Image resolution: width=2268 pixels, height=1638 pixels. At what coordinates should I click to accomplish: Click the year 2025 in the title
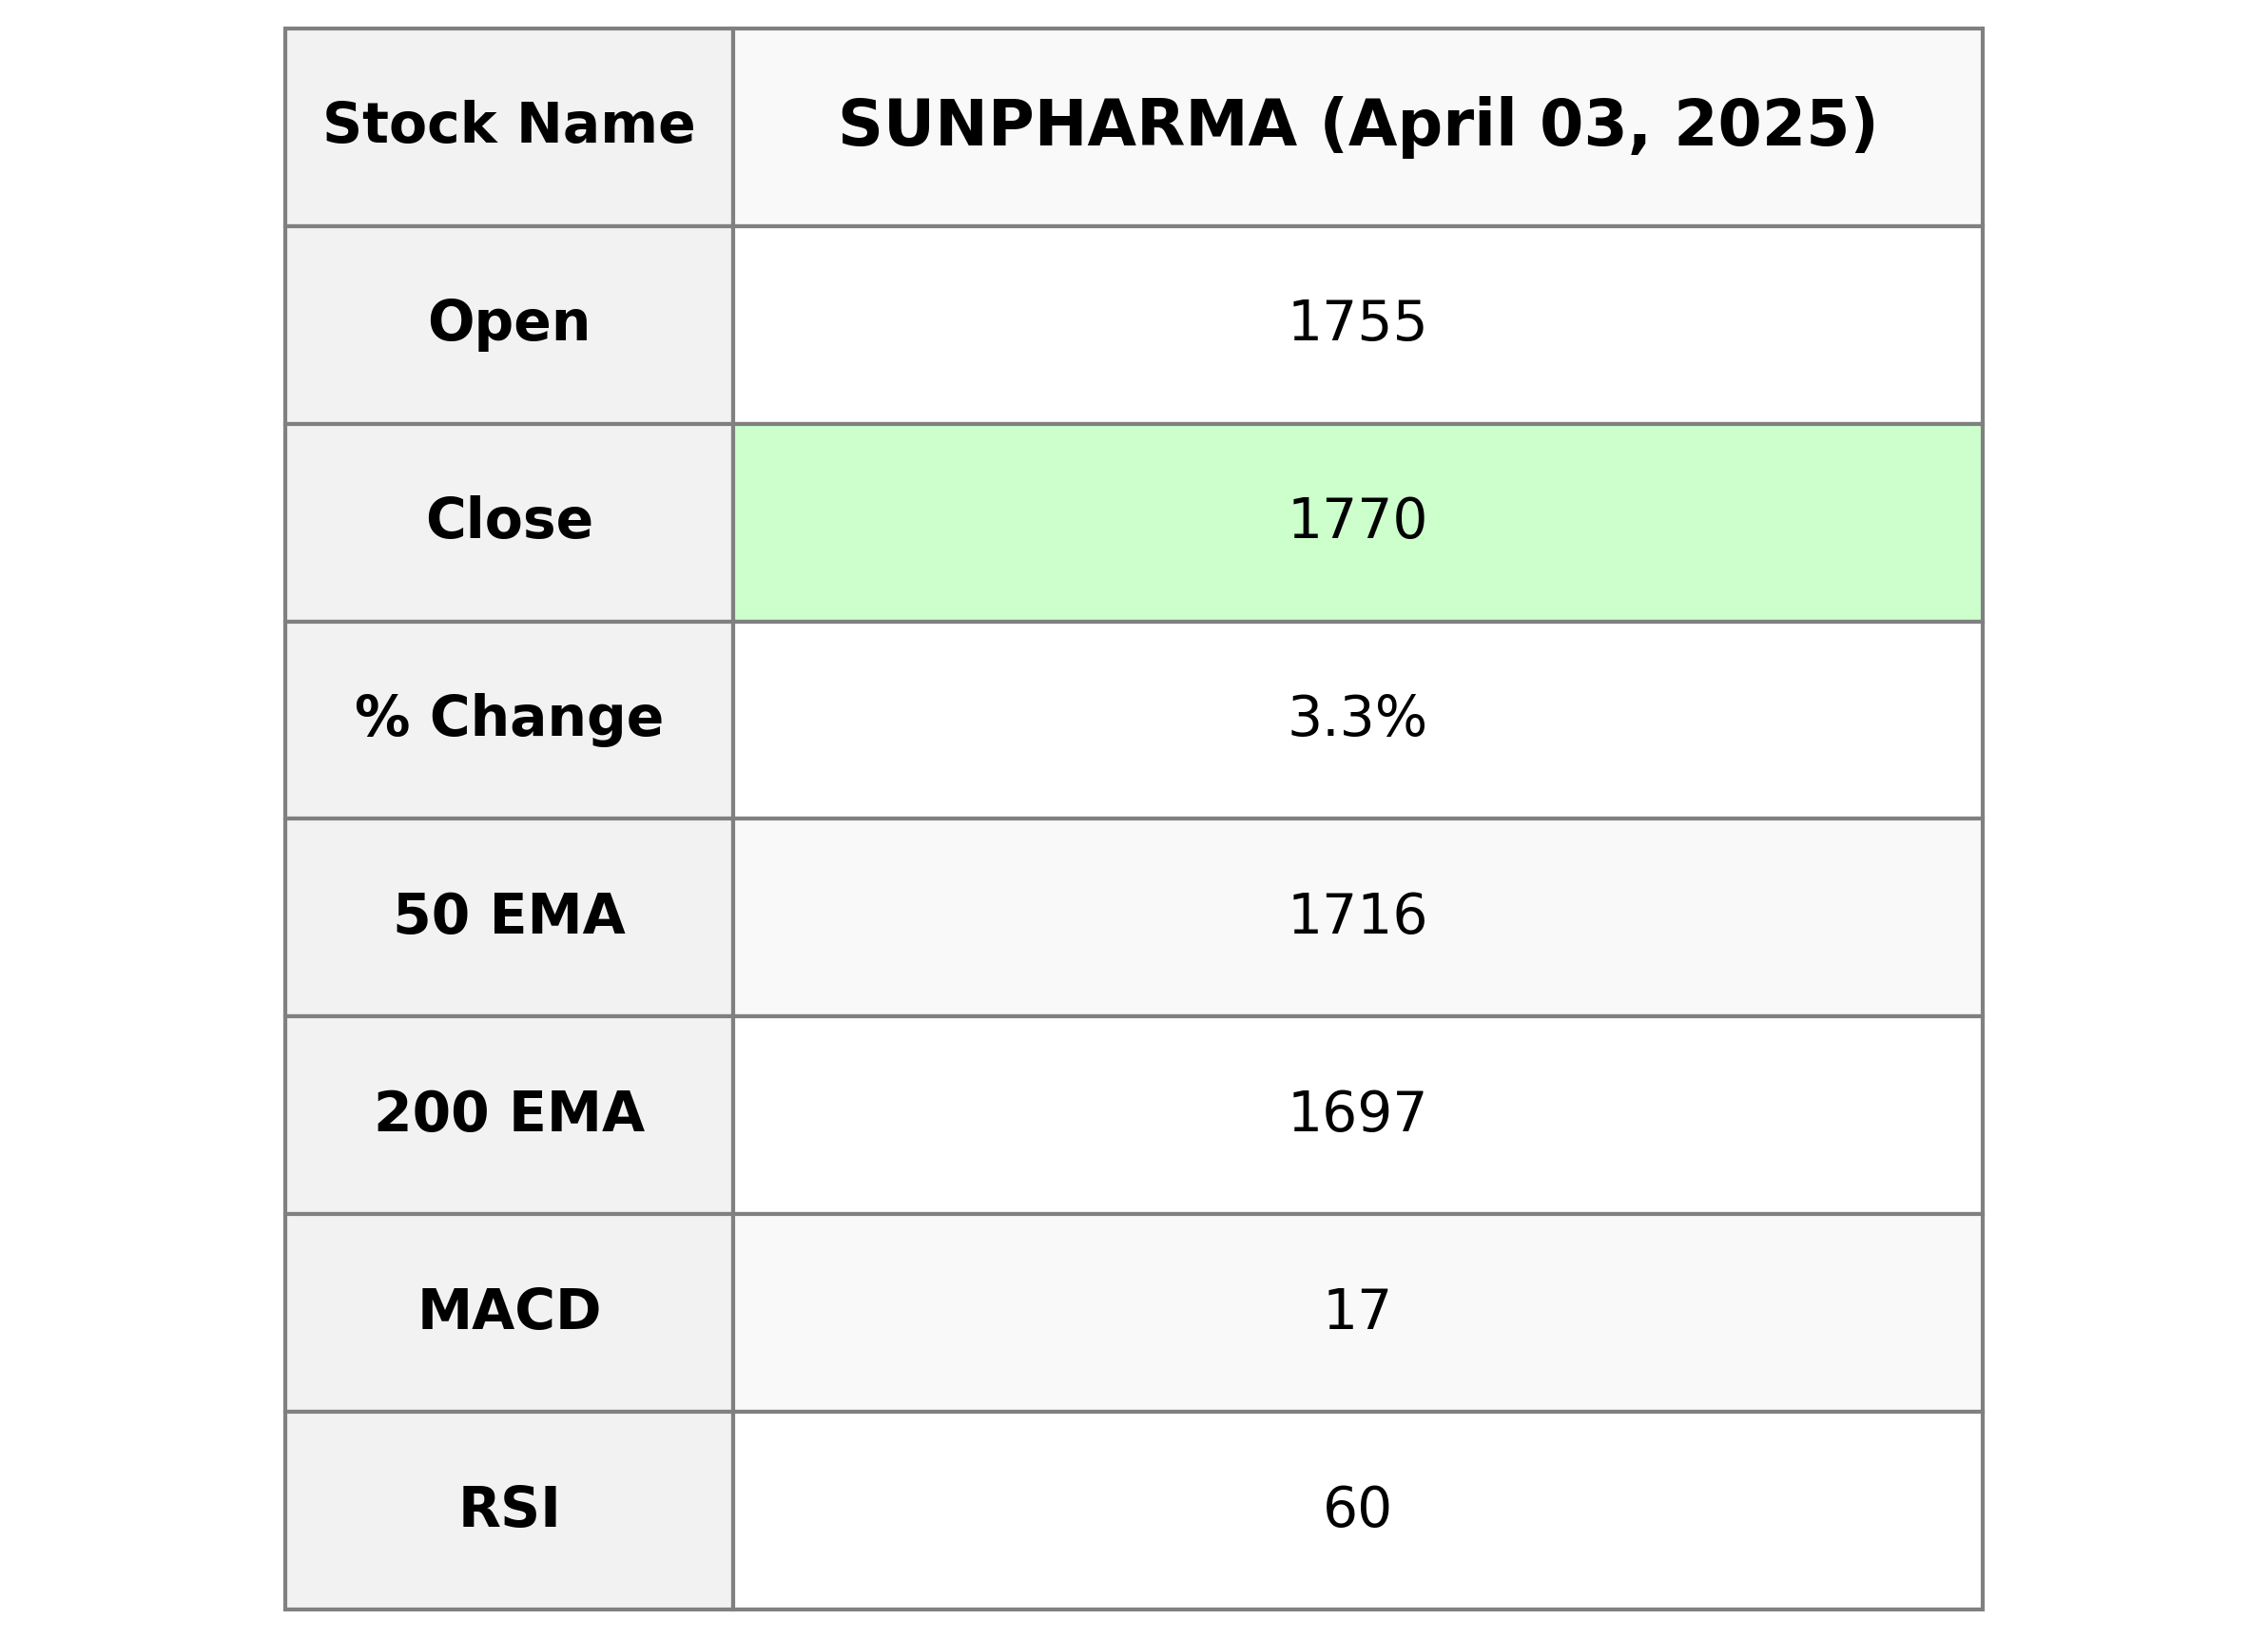(1764, 125)
